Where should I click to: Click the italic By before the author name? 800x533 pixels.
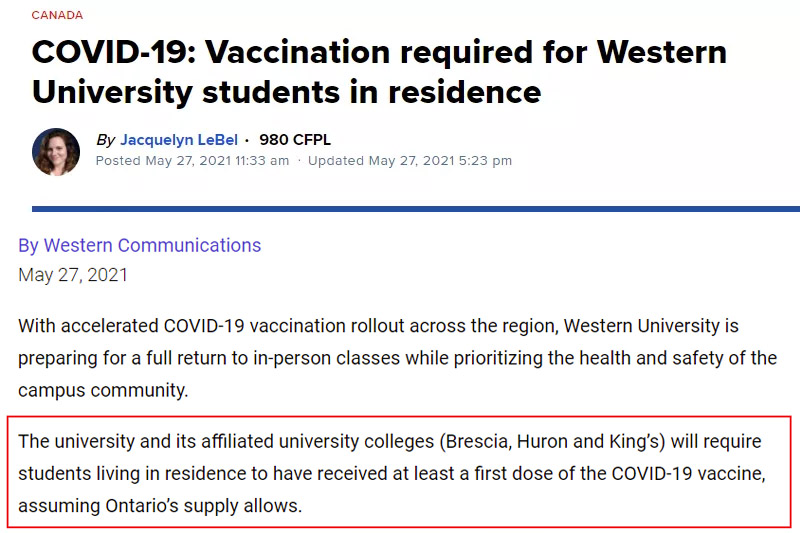coord(106,140)
